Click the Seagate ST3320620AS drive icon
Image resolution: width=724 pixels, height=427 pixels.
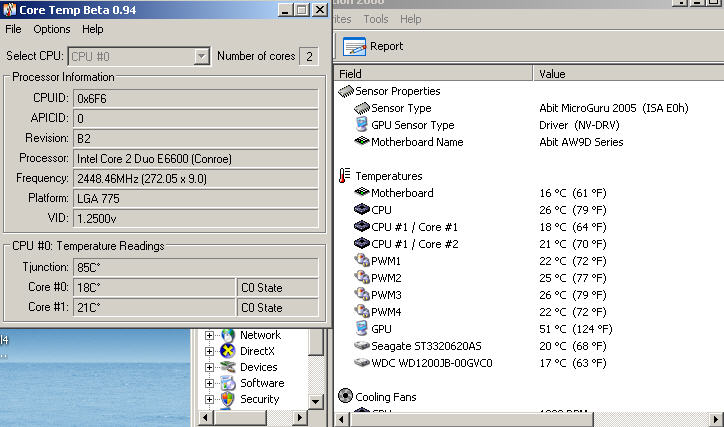[x=362, y=345]
